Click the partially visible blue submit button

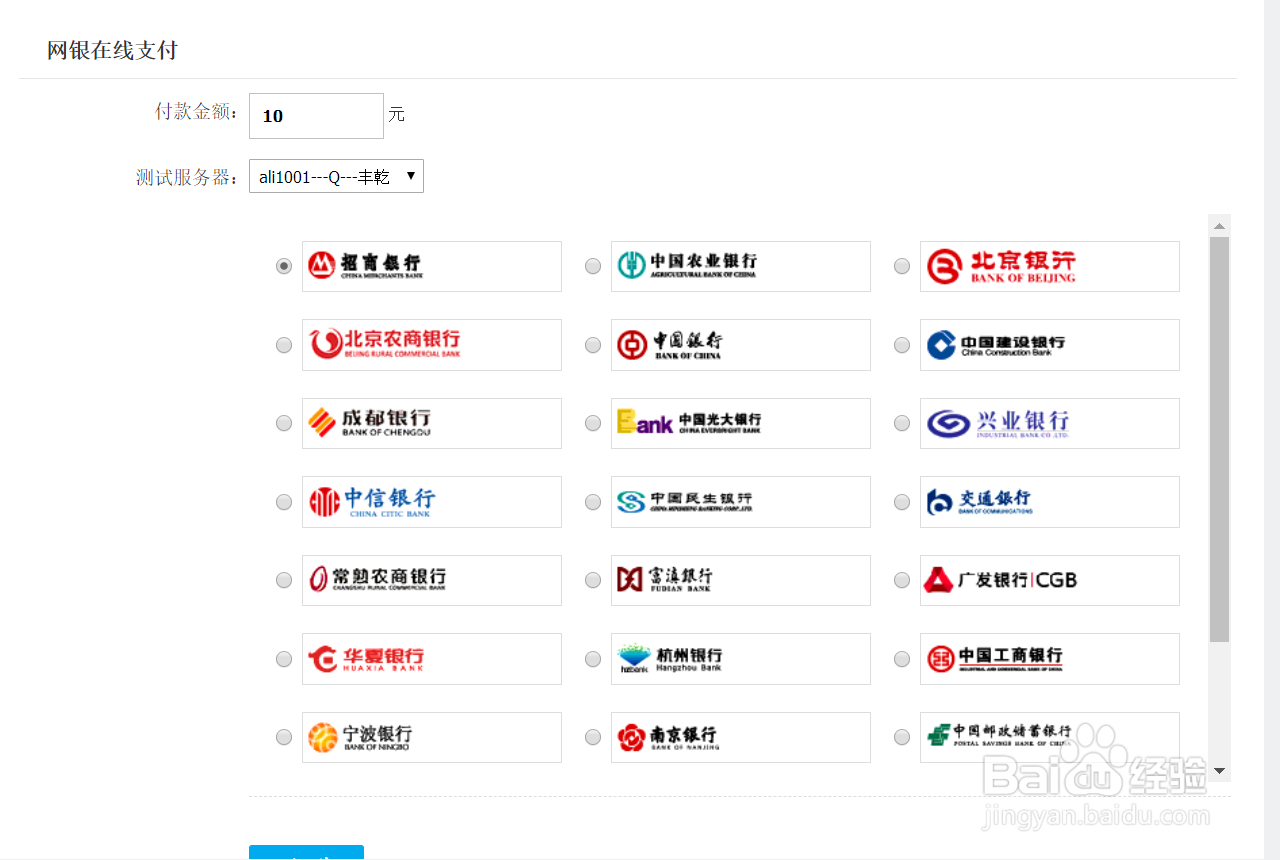pyautogui.click(x=306, y=852)
